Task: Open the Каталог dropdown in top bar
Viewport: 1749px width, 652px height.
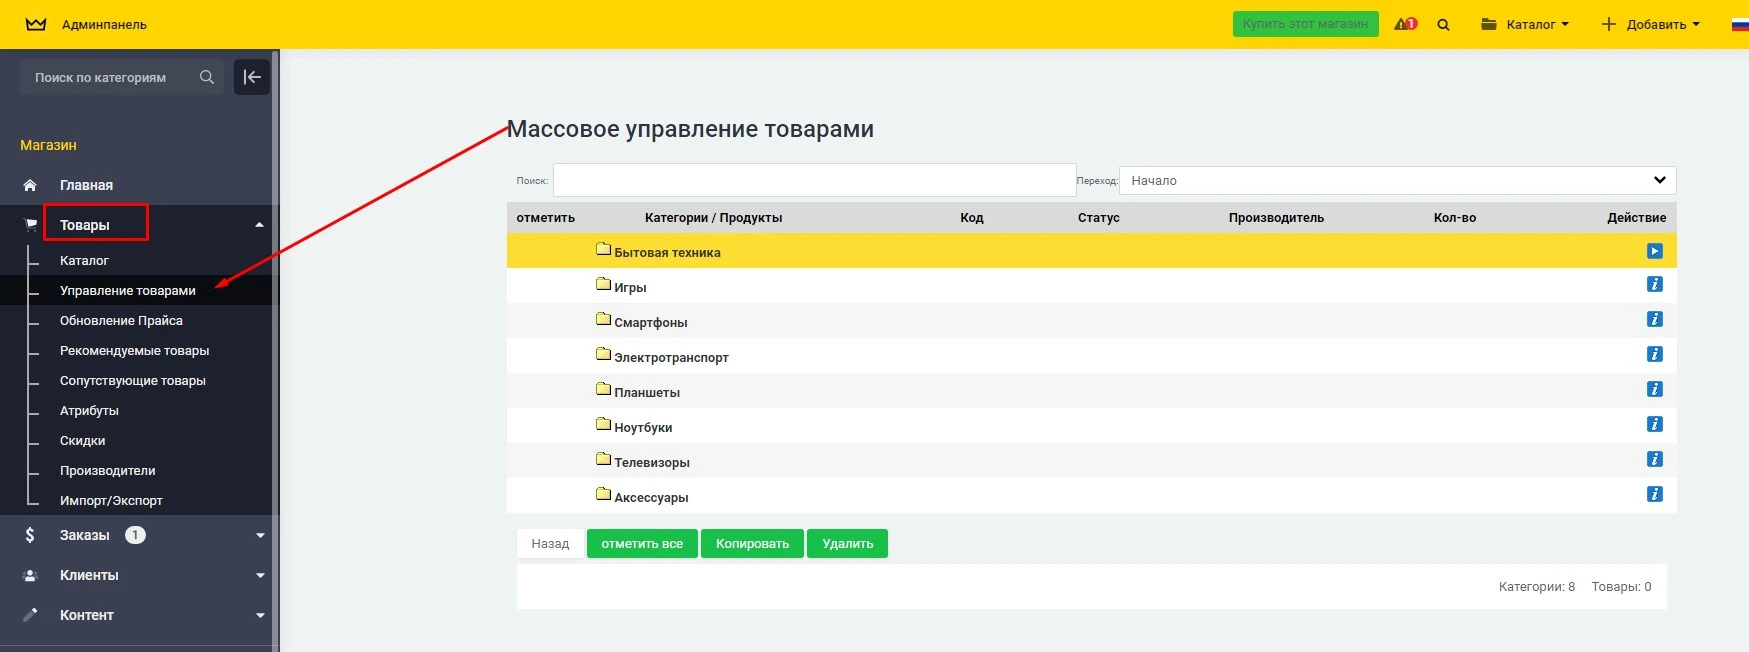Action: tap(1525, 24)
